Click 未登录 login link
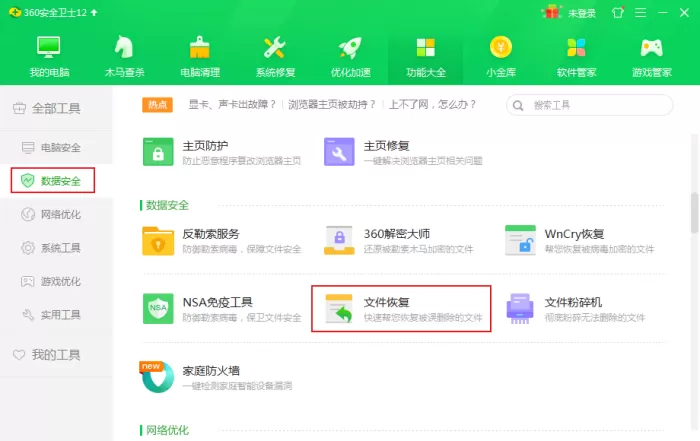The width and height of the screenshot is (700, 441). [582, 13]
